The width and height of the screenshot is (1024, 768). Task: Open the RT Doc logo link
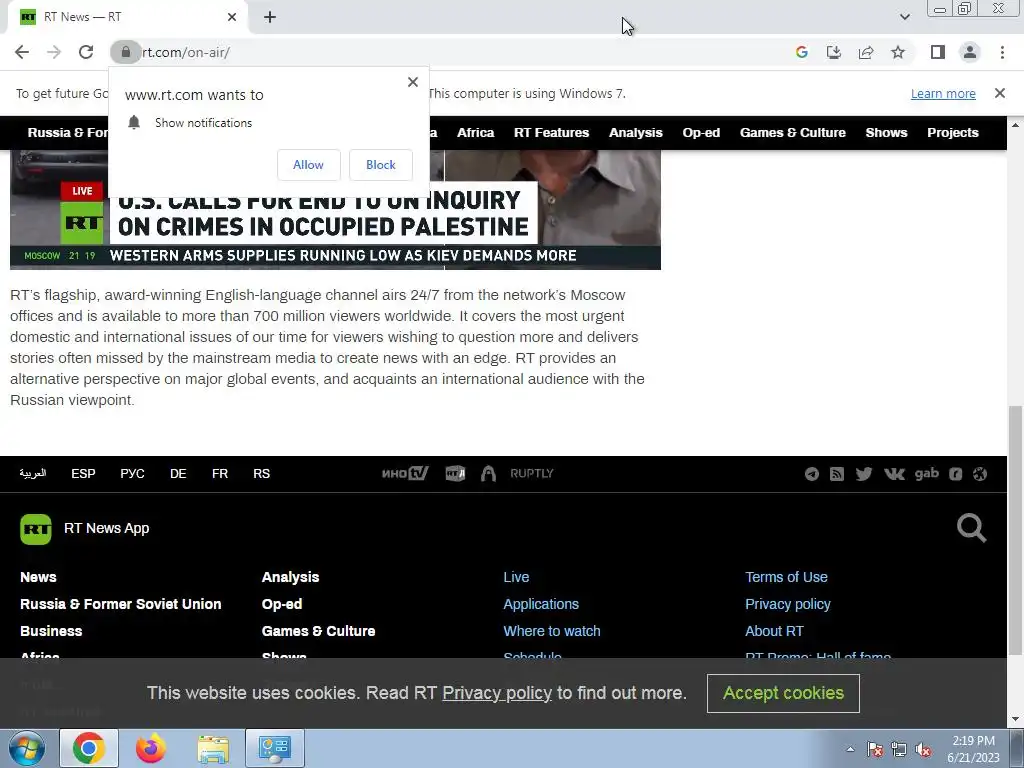[455, 473]
